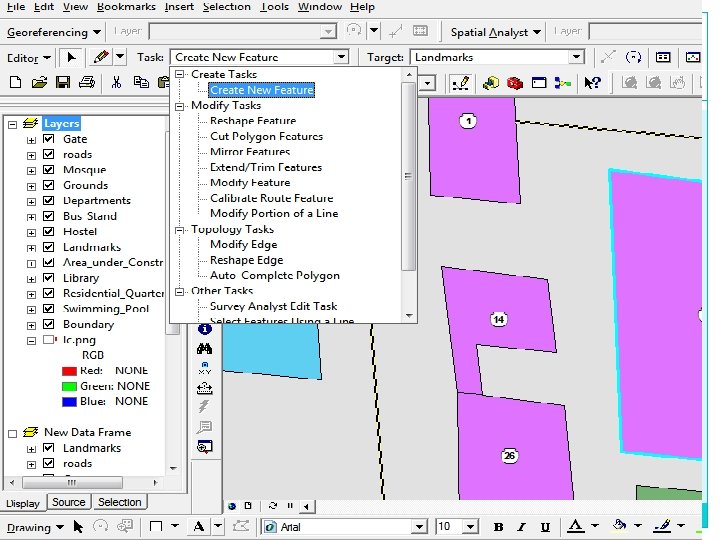Open the Editor Toolbar pencil-graph icon
The image size is (720, 540).
[461, 83]
